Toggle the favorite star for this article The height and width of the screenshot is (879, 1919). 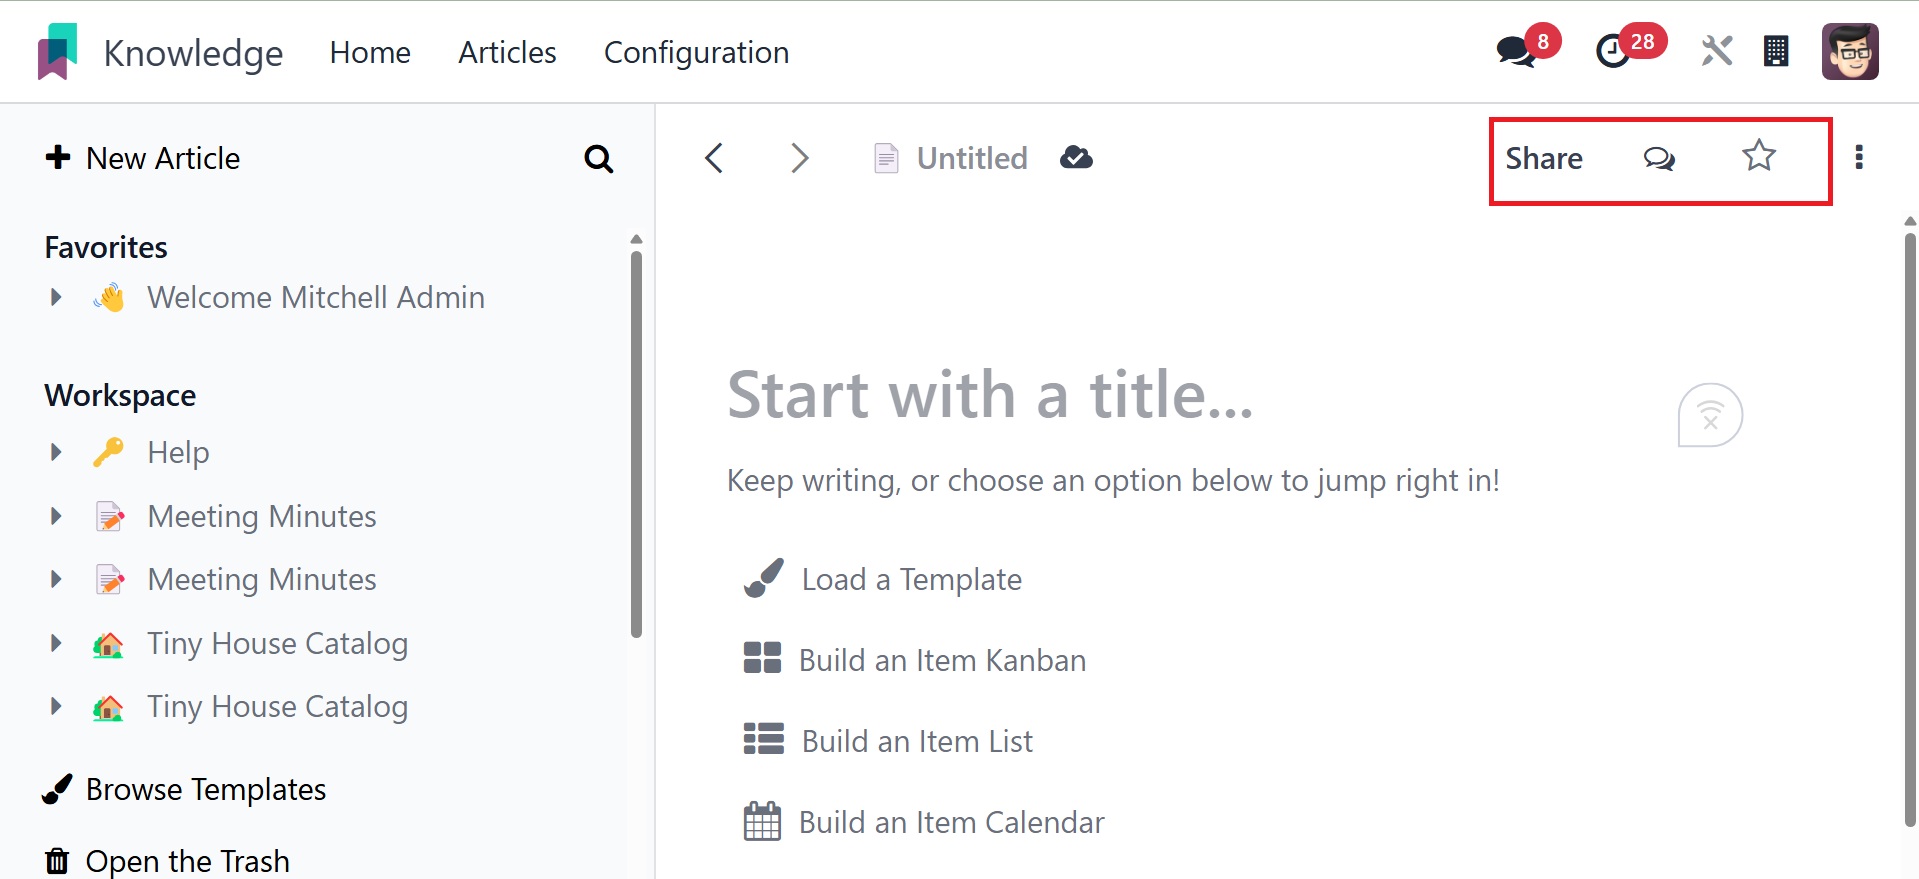pos(1758,156)
